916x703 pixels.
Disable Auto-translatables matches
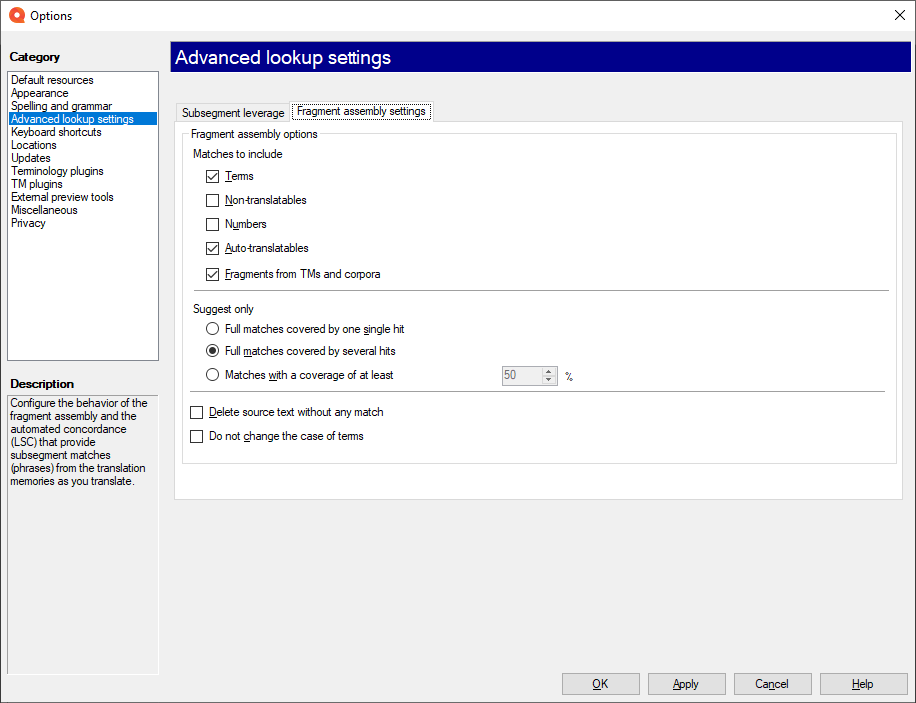coord(212,248)
